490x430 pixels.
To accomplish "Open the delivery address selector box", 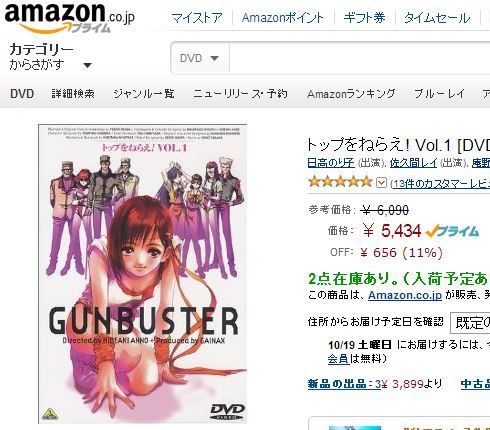I will pos(470,323).
